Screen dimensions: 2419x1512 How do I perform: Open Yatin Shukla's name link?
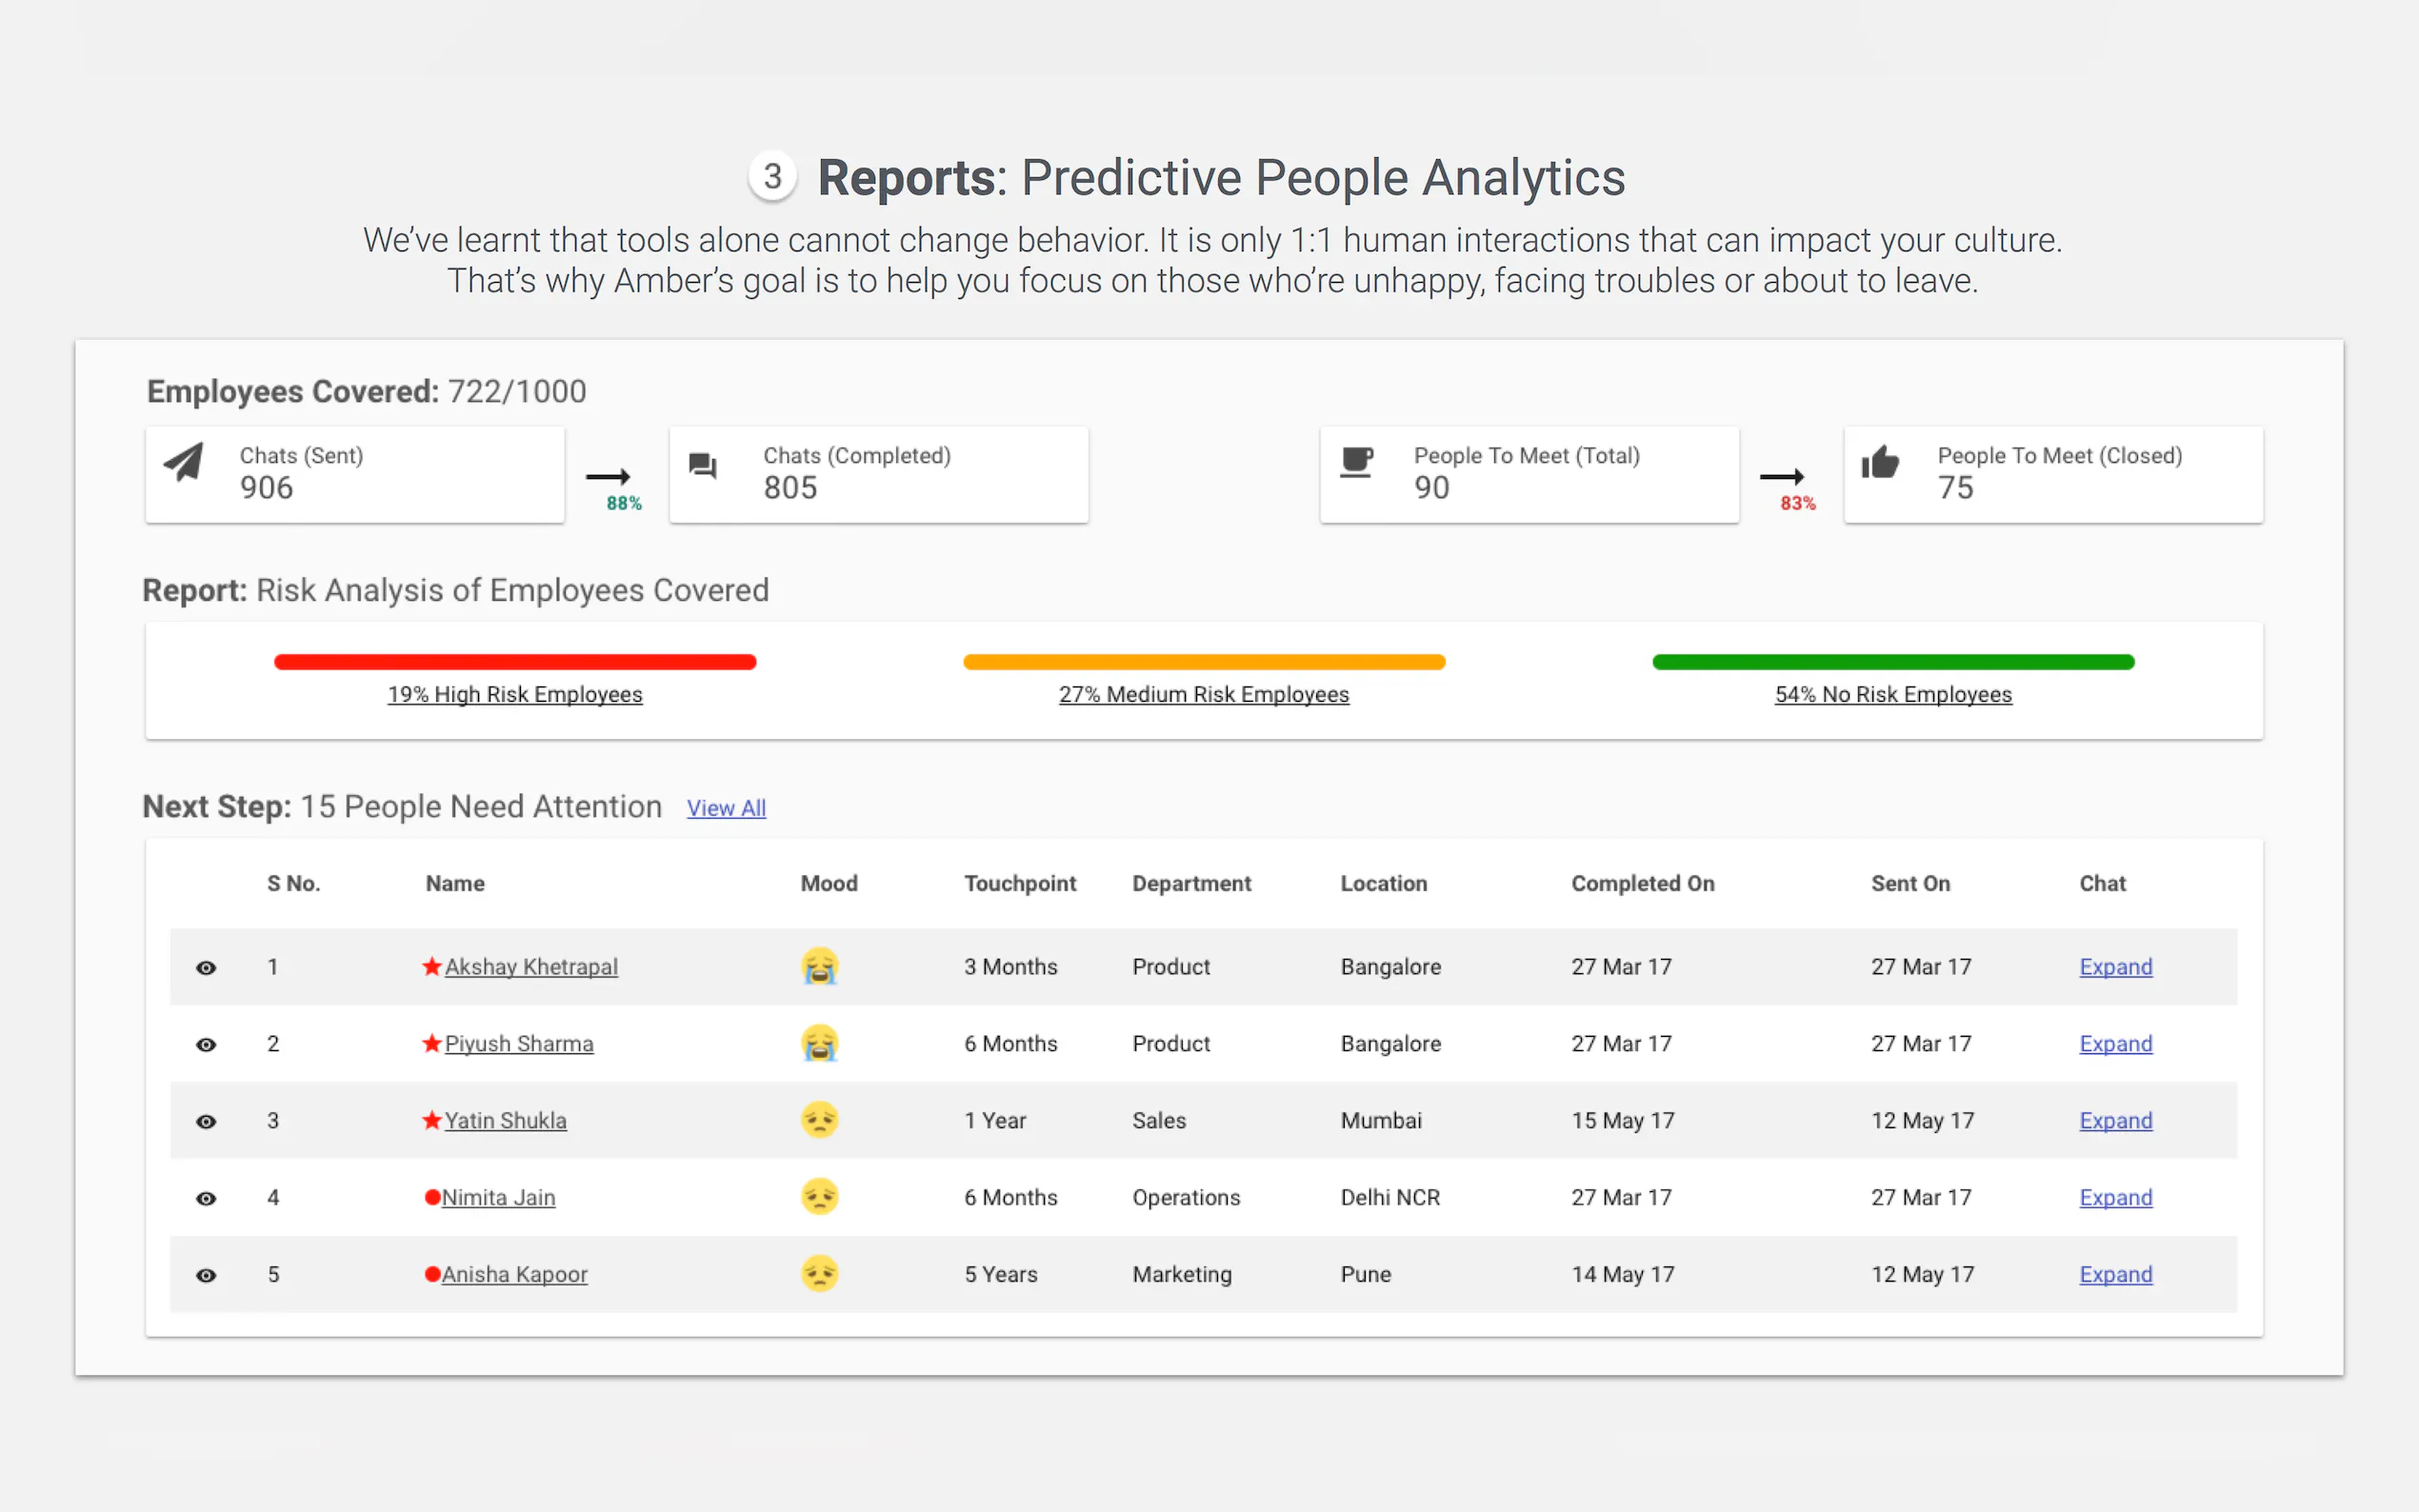pos(505,1121)
